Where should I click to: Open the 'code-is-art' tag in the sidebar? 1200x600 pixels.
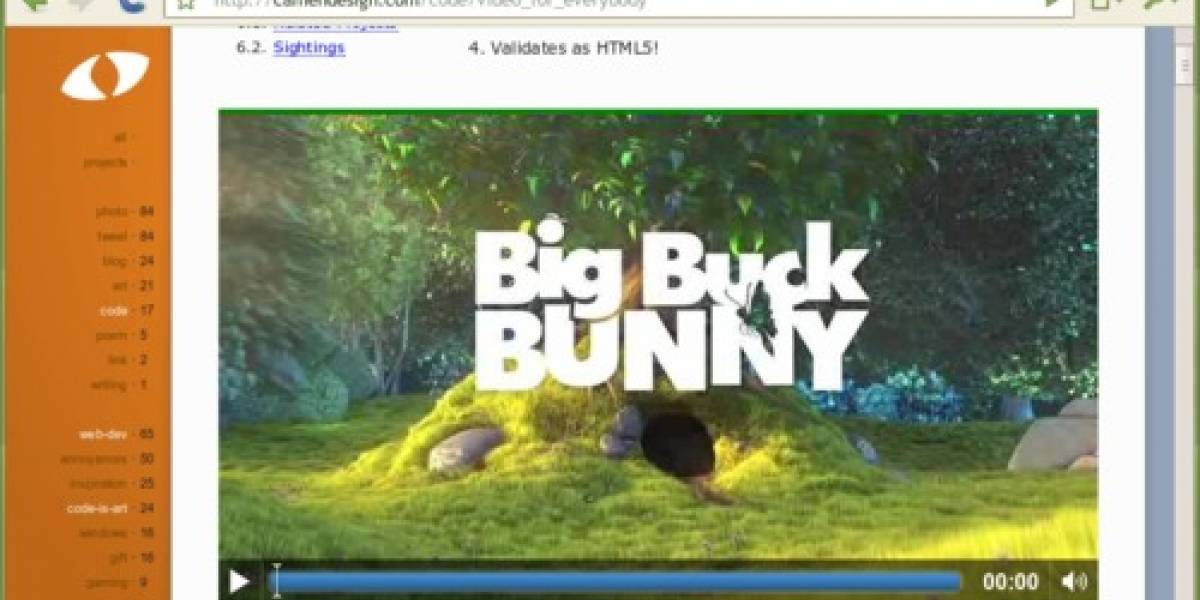(x=97, y=508)
